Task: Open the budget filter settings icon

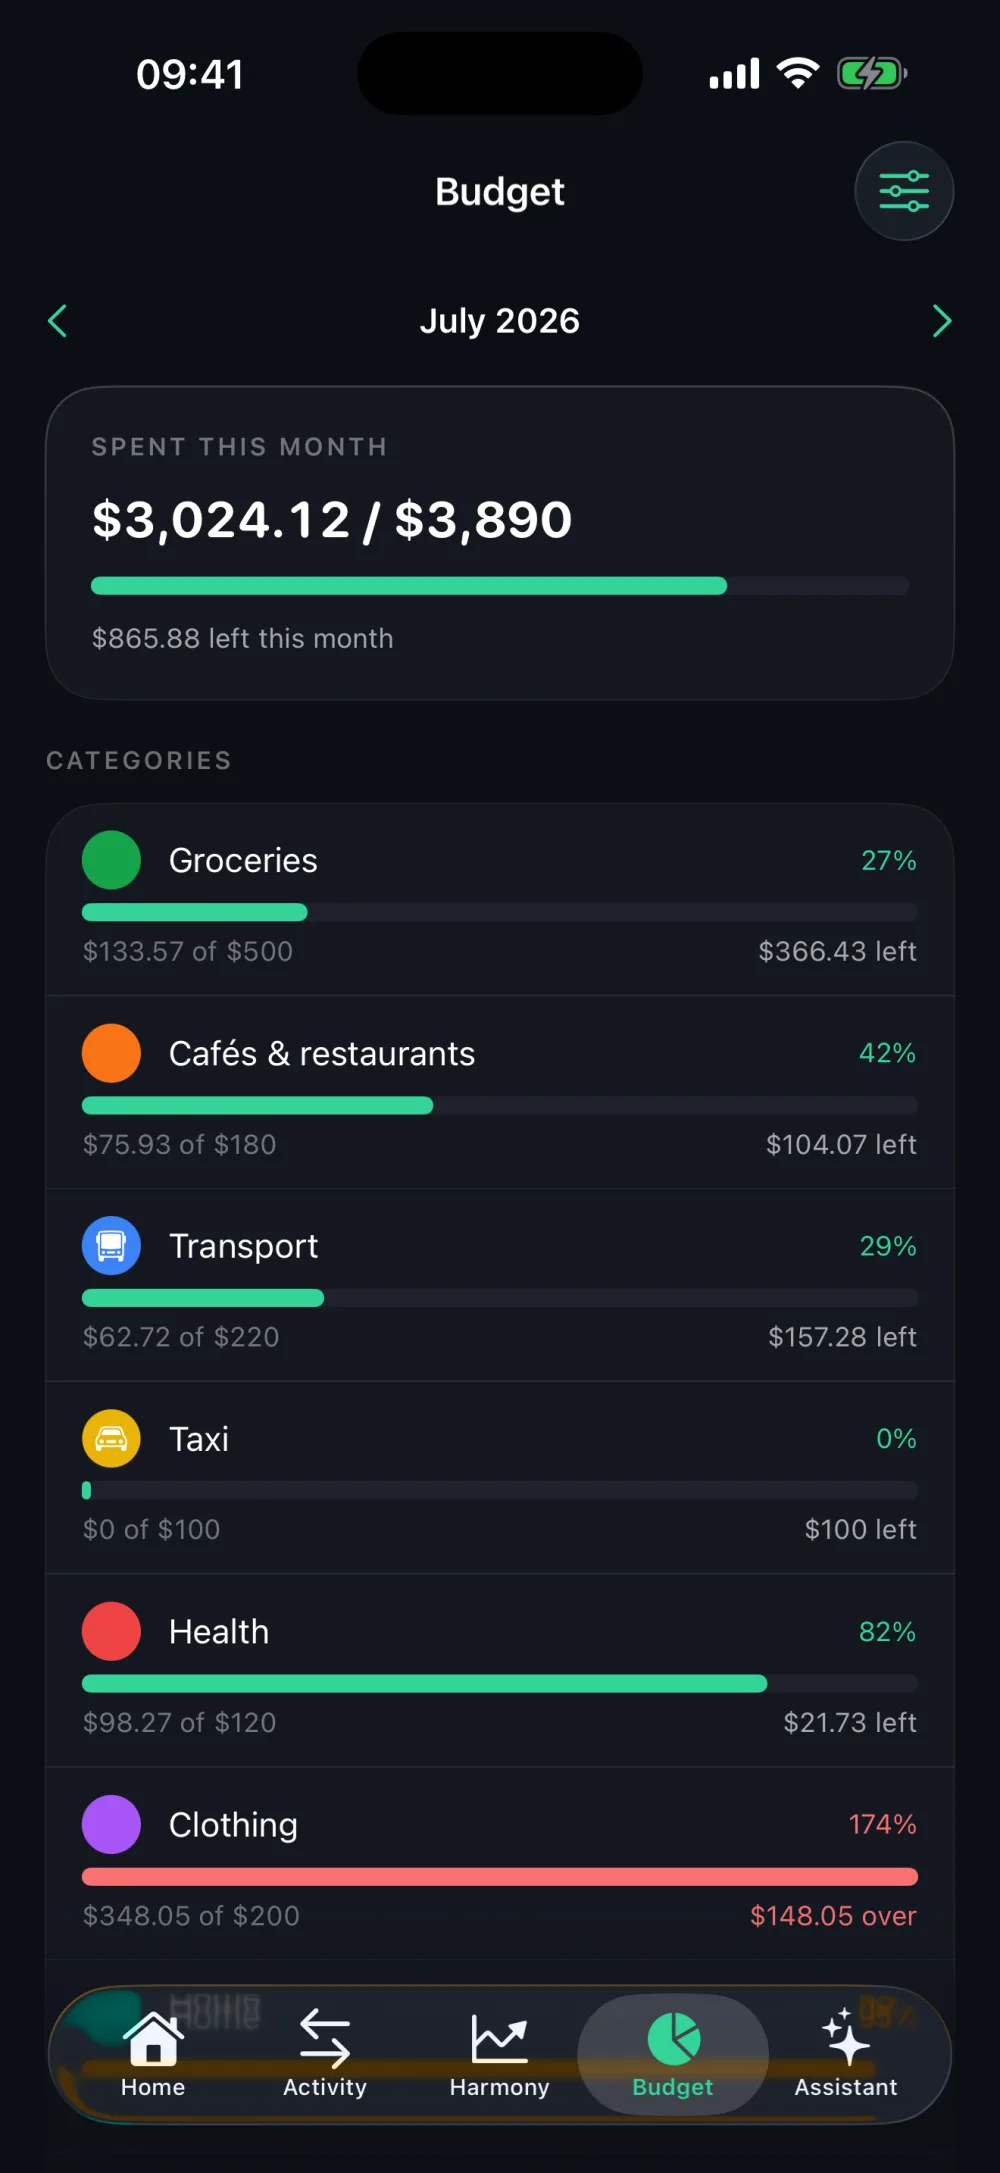Action: click(x=903, y=191)
